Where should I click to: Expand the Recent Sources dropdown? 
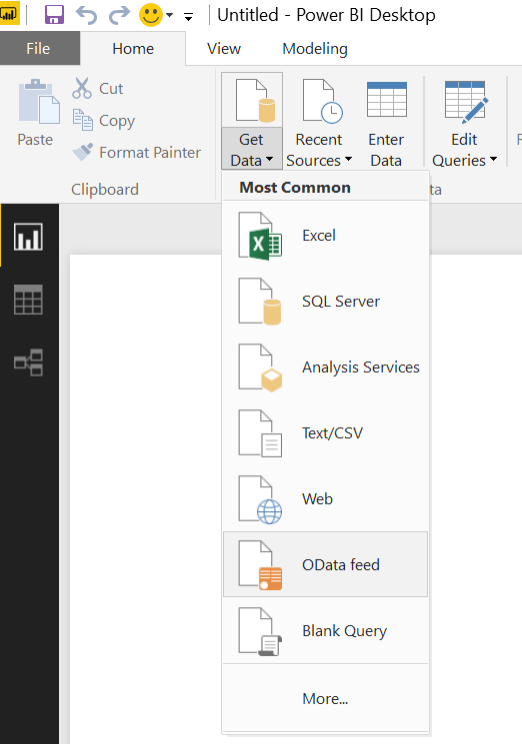319,150
